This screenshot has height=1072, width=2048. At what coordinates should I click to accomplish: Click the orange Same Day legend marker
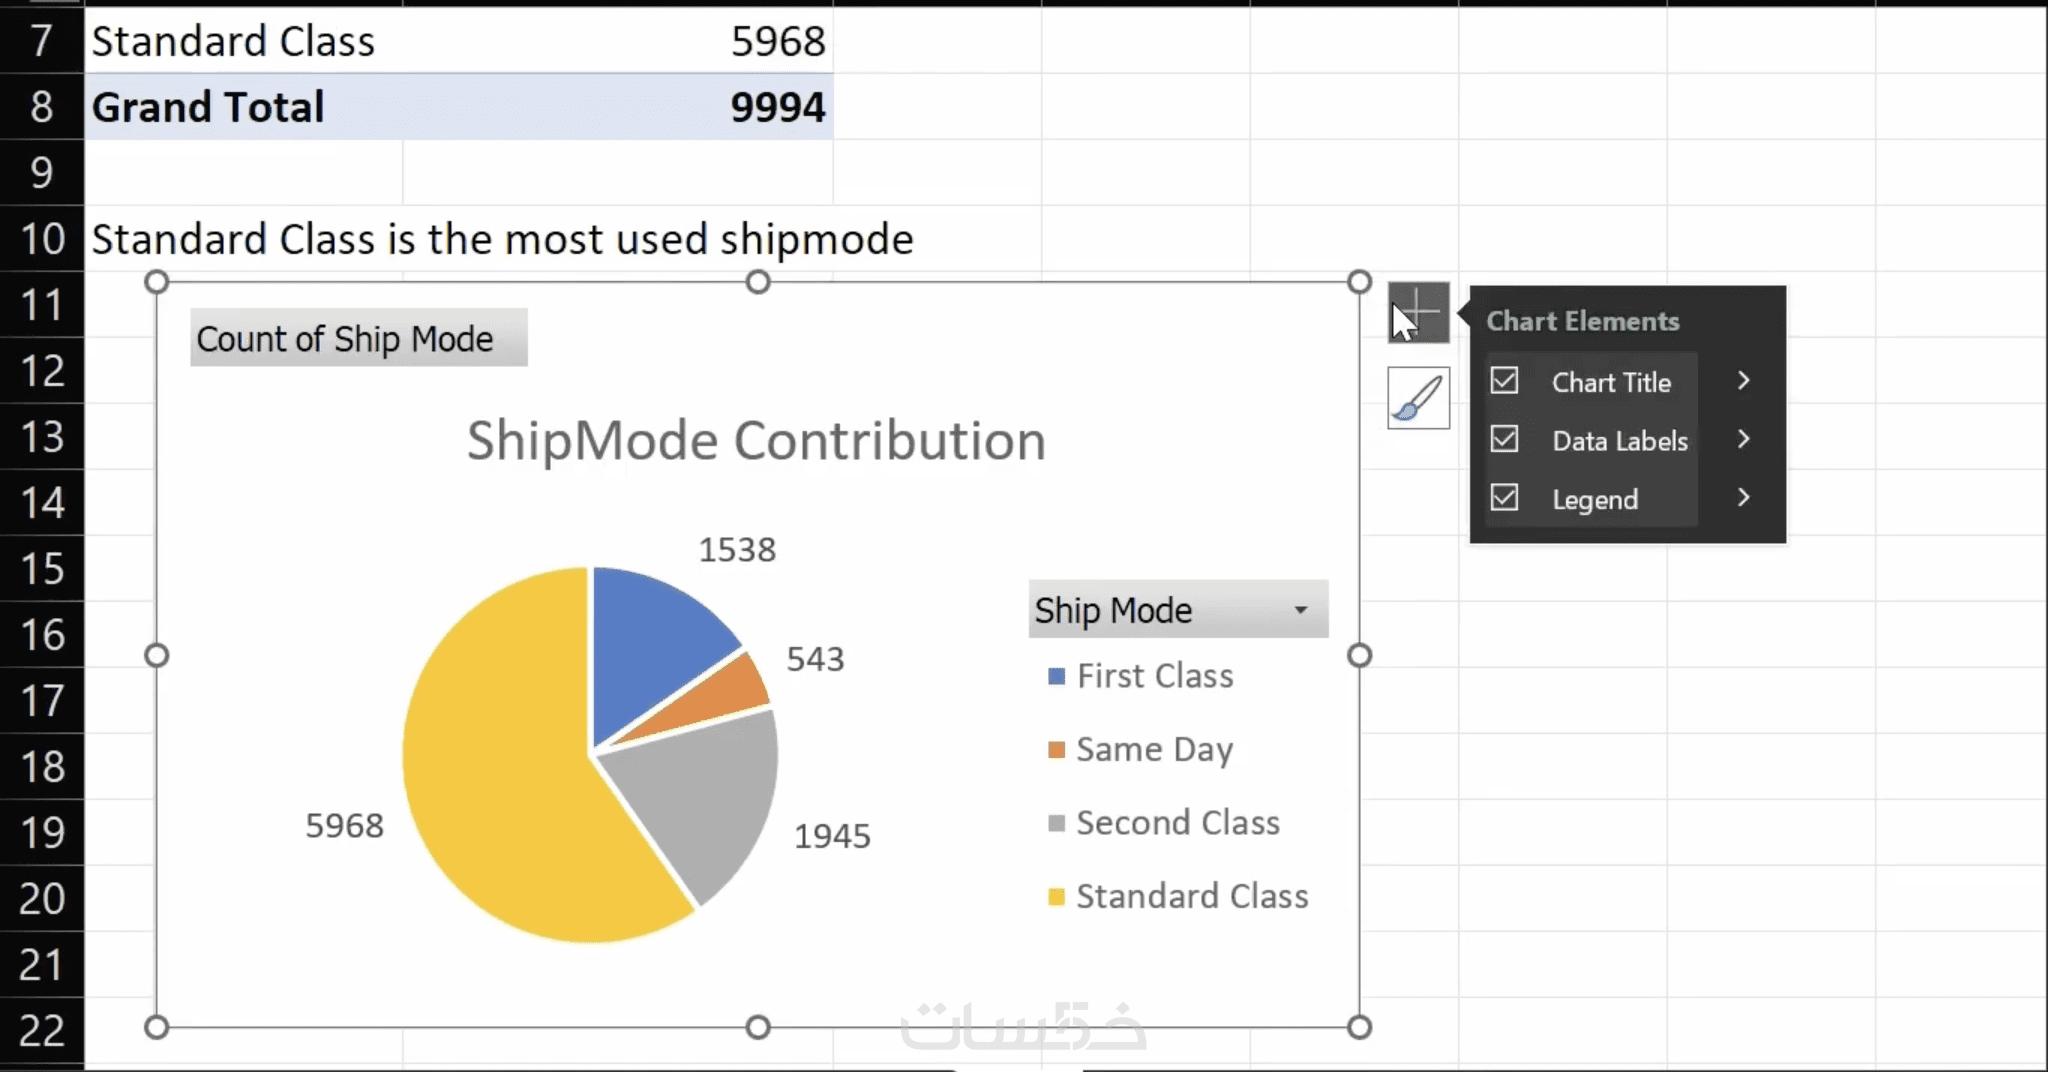pos(1056,750)
